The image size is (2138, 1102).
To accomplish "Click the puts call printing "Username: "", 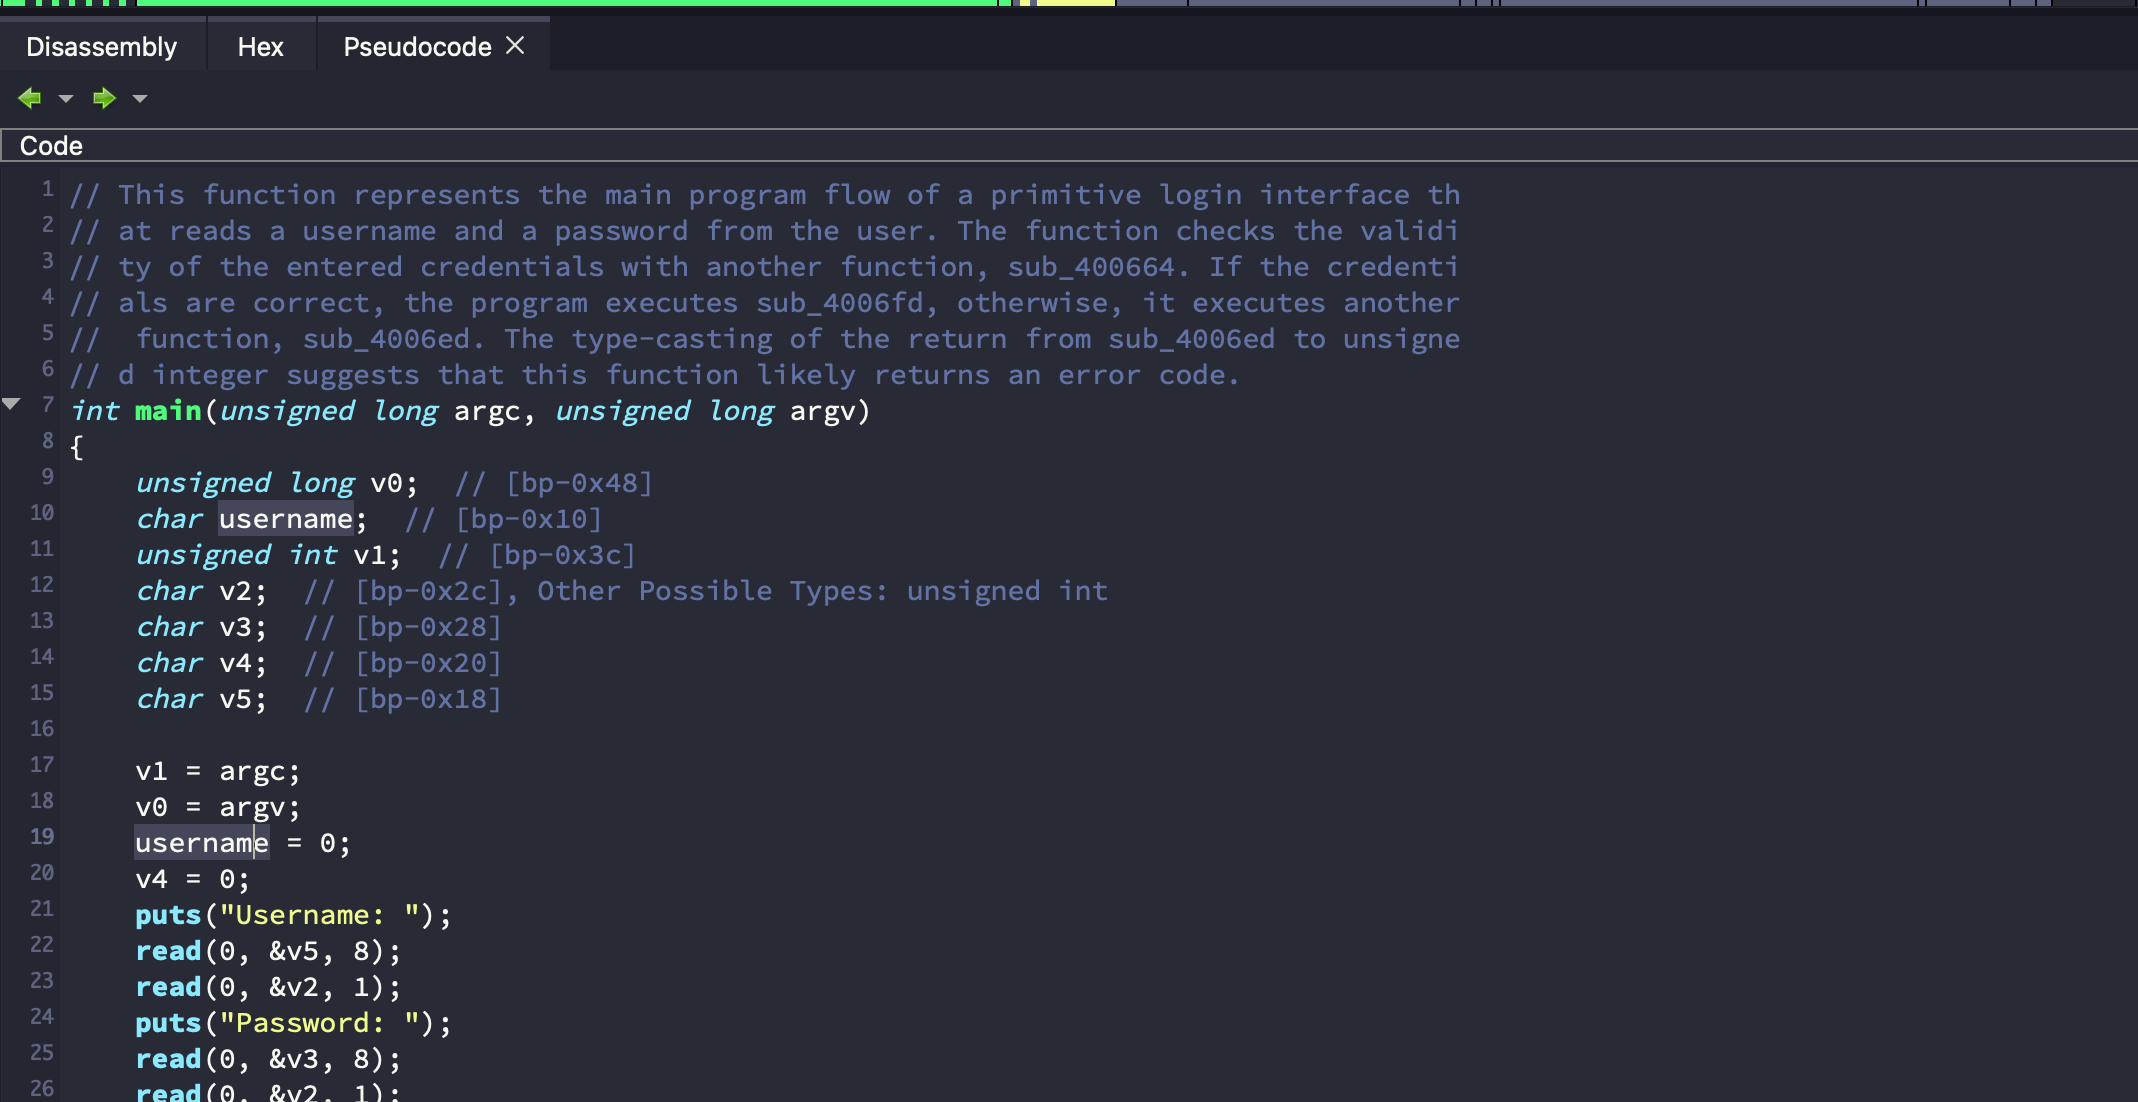I will point(168,915).
